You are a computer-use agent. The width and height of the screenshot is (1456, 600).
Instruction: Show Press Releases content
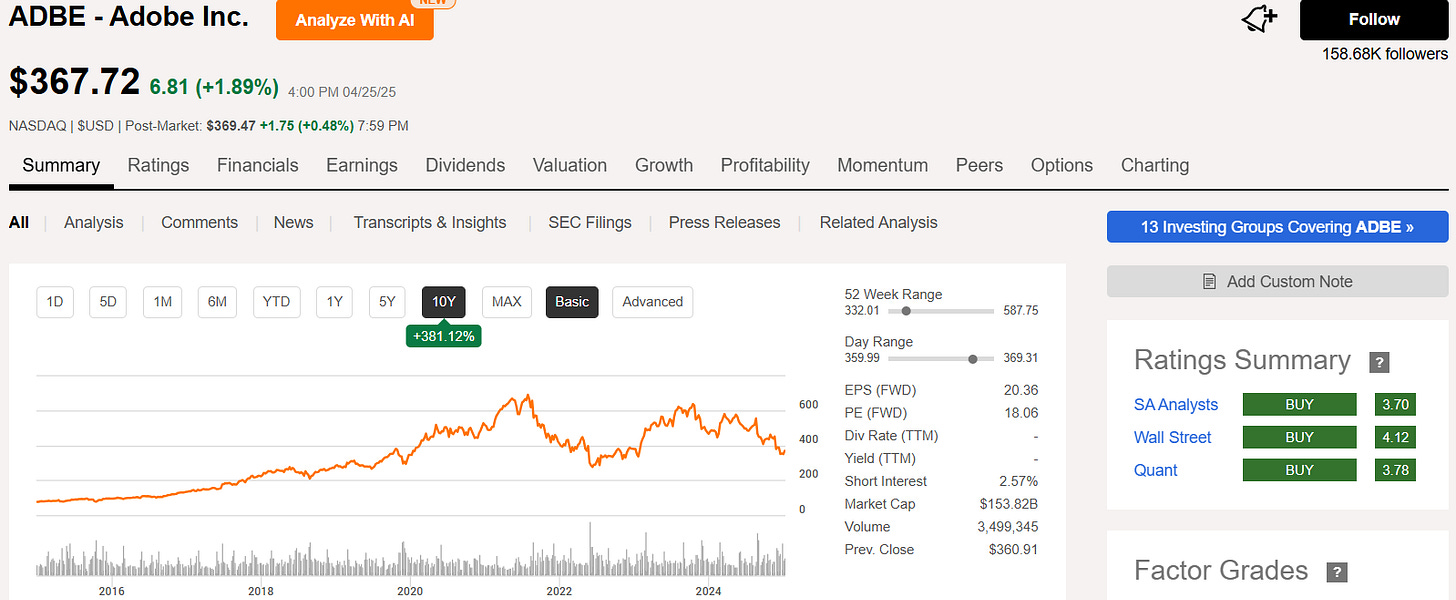click(x=725, y=222)
